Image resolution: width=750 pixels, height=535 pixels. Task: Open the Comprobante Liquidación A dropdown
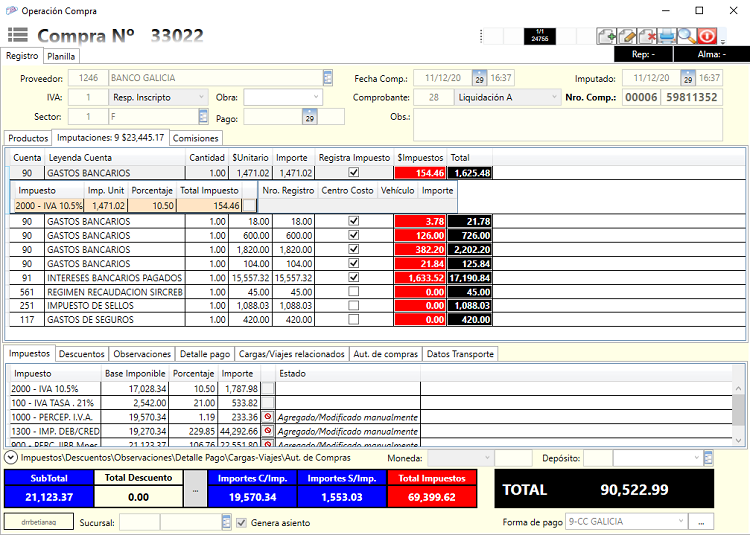[x=554, y=97]
